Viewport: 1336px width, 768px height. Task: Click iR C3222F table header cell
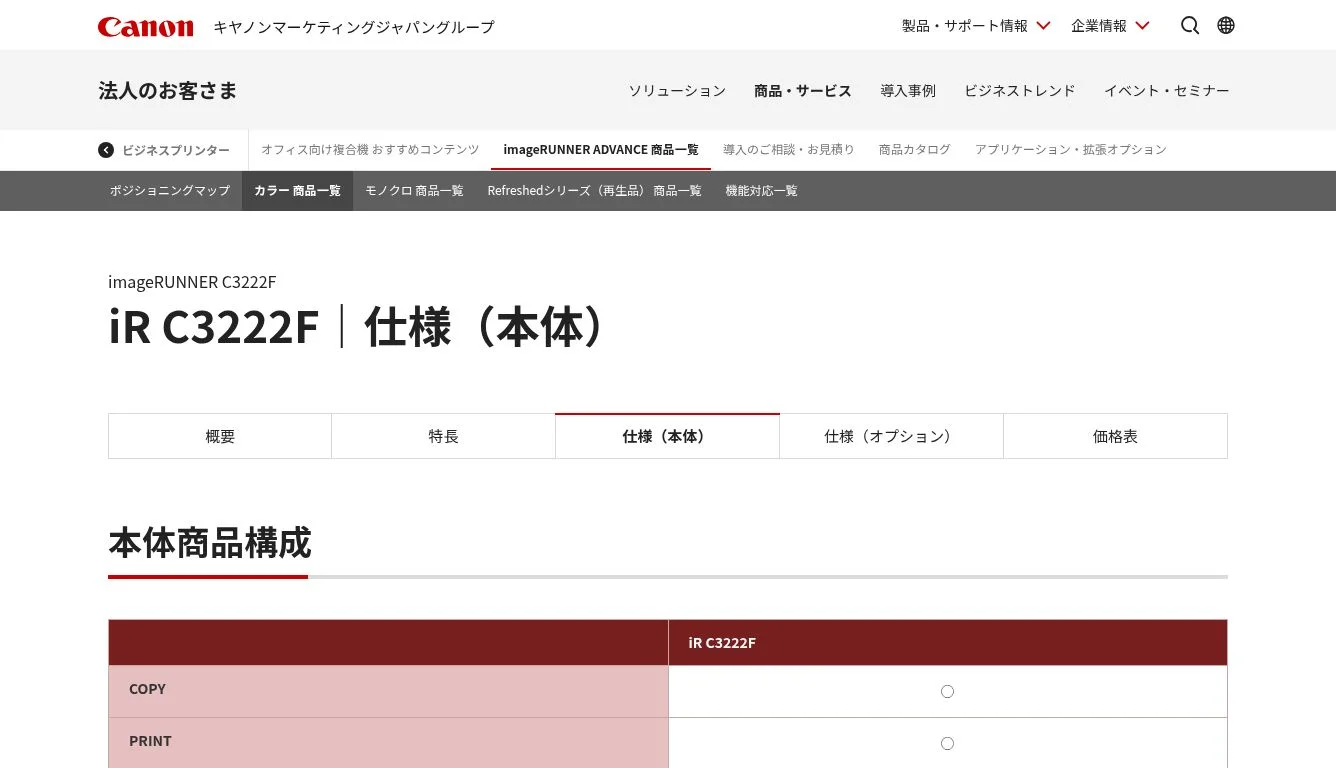947,643
